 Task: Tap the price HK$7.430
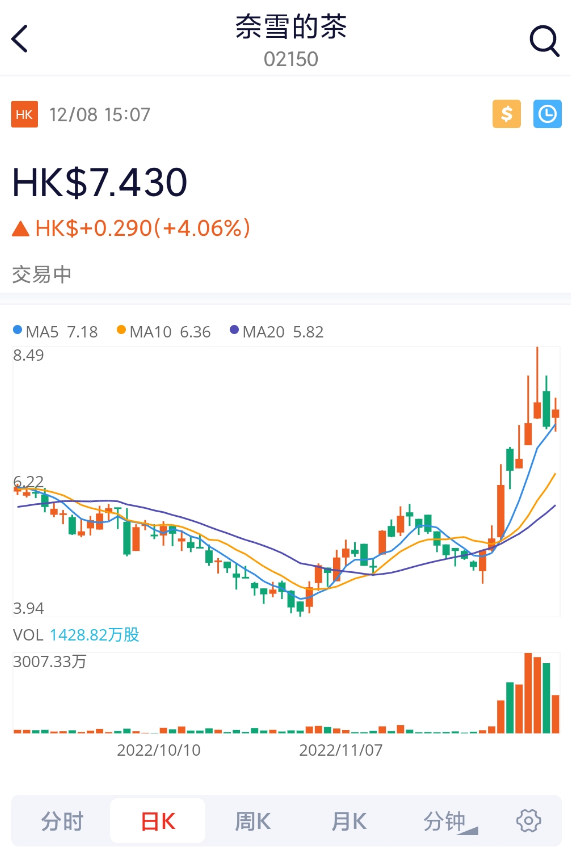(100, 182)
